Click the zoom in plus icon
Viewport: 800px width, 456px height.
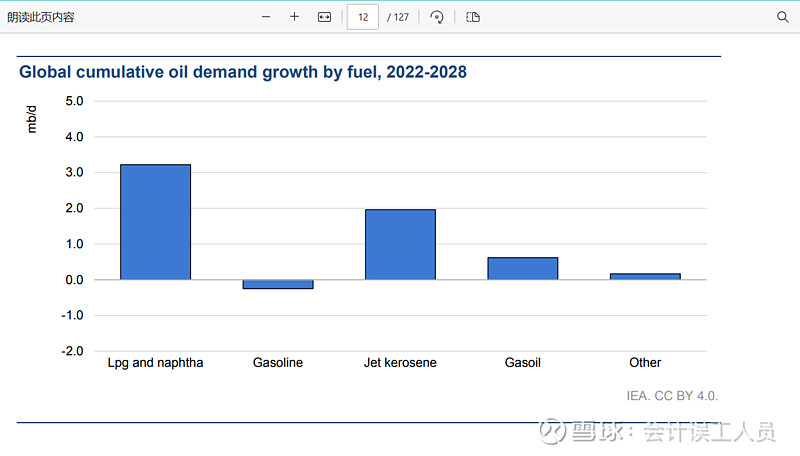tap(294, 17)
